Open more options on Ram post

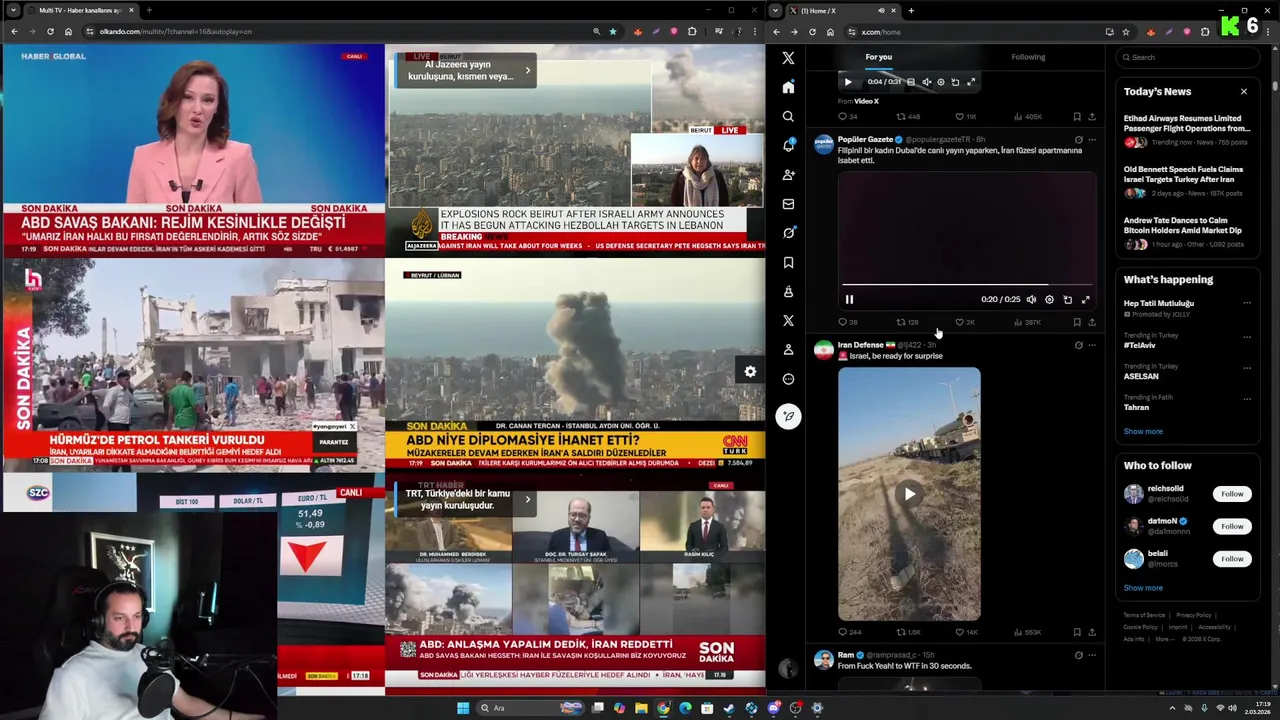(1091, 655)
